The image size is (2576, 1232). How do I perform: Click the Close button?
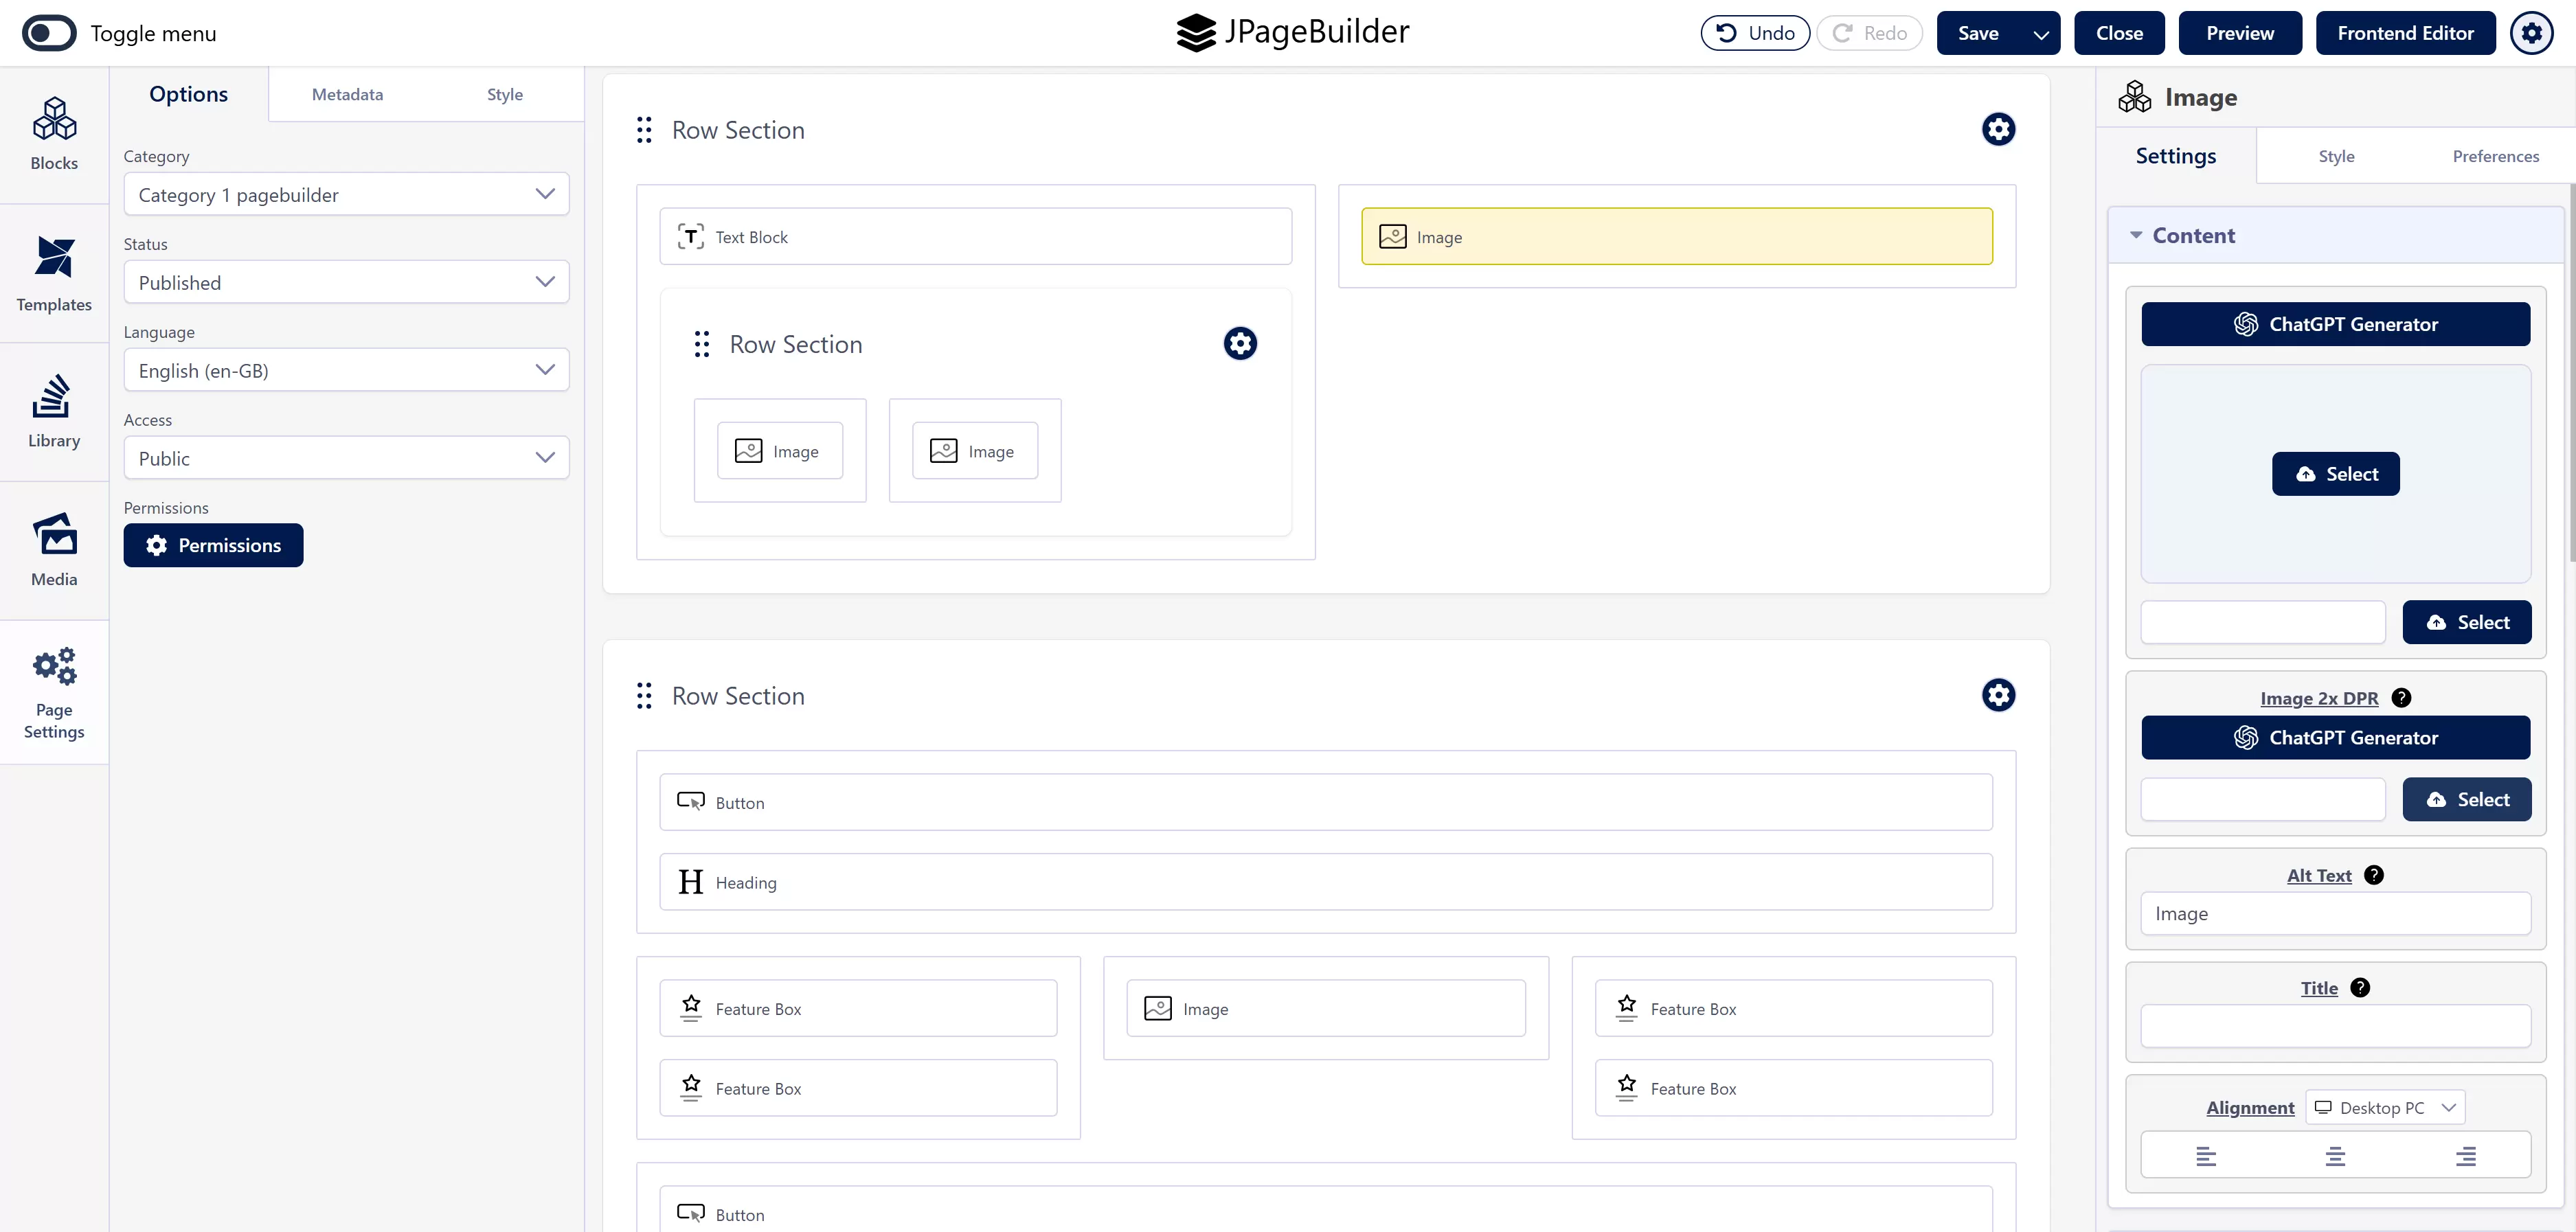point(2119,33)
